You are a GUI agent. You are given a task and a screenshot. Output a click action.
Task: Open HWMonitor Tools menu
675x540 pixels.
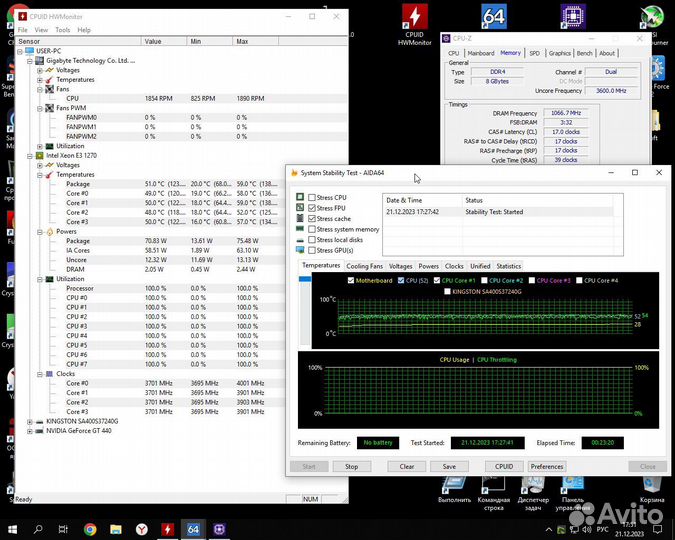[x=62, y=30]
